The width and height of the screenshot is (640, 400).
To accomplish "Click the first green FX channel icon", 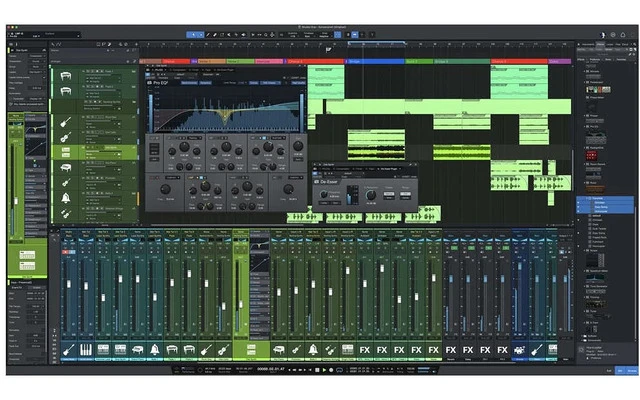I will click(364, 350).
